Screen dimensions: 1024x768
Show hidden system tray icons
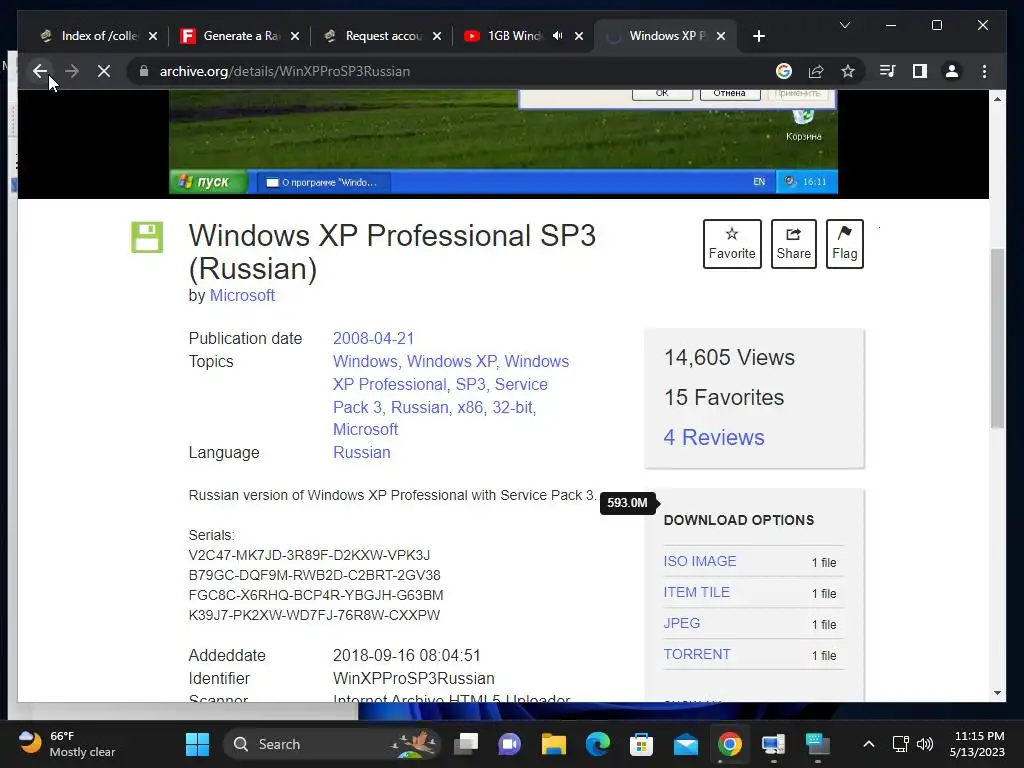tap(869, 744)
